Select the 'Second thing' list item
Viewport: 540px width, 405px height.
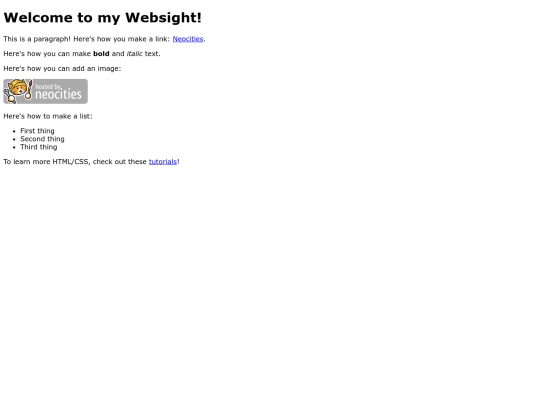(42, 139)
